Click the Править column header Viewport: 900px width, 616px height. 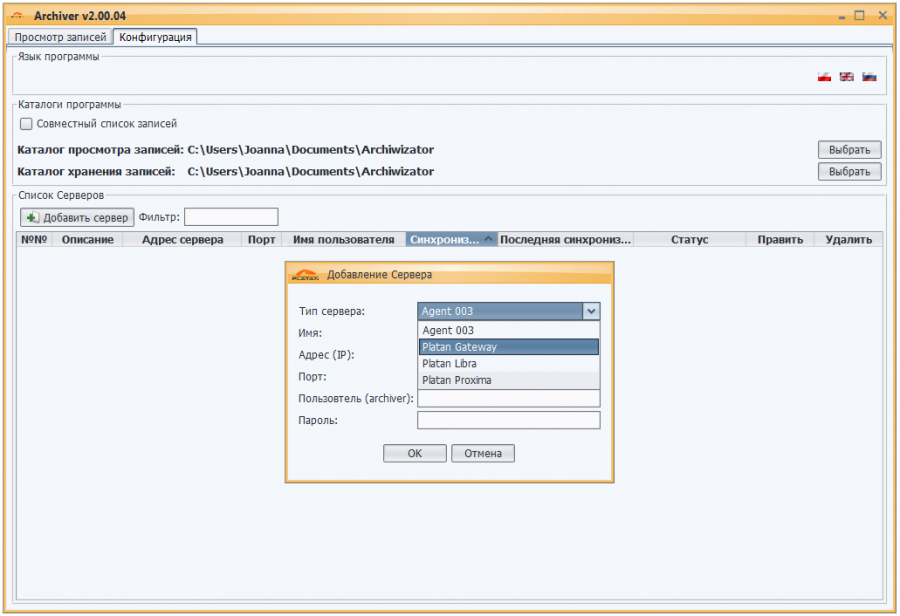pyautogui.click(x=780, y=239)
